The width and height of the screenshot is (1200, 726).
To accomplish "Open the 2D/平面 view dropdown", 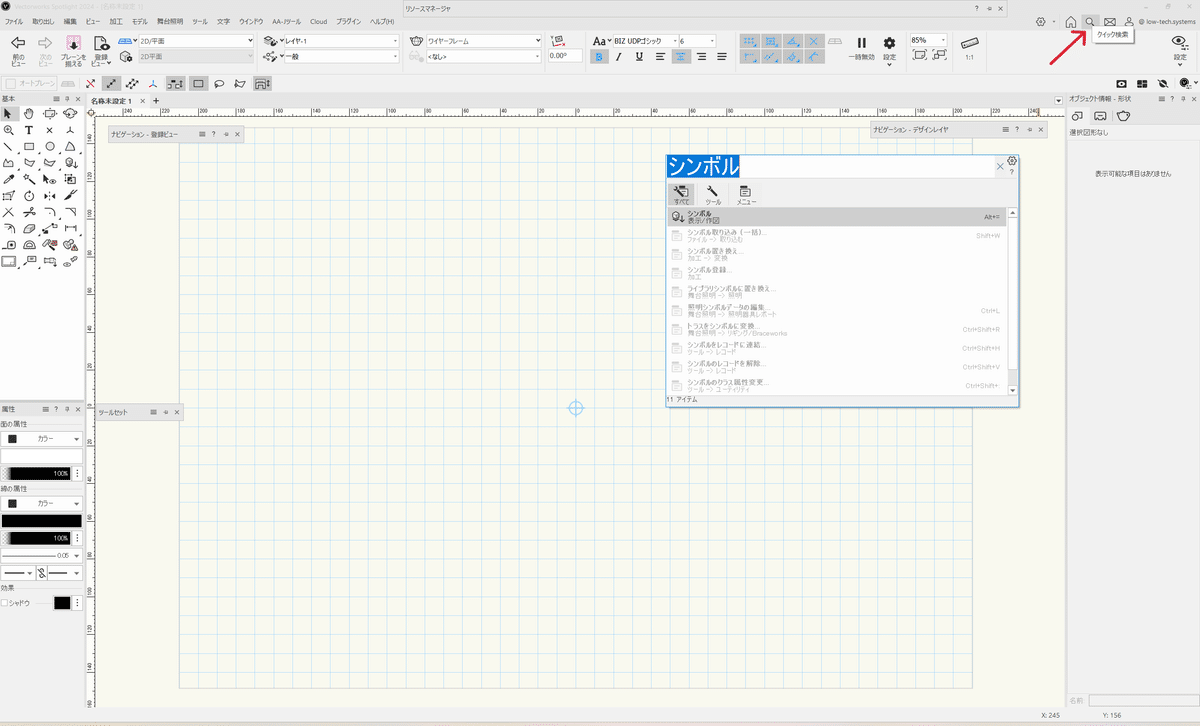I will pos(196,41).
